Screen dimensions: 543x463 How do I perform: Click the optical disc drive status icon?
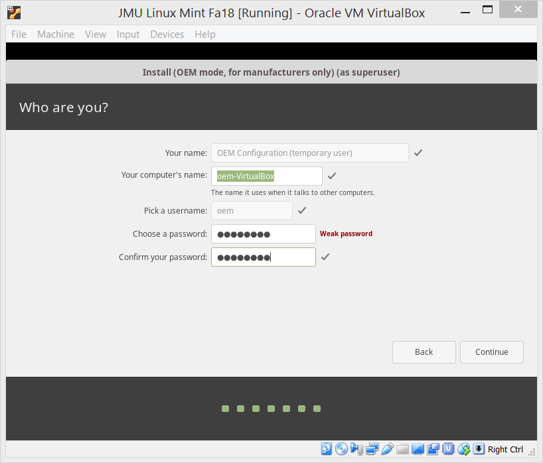click(x=341, y=449)
